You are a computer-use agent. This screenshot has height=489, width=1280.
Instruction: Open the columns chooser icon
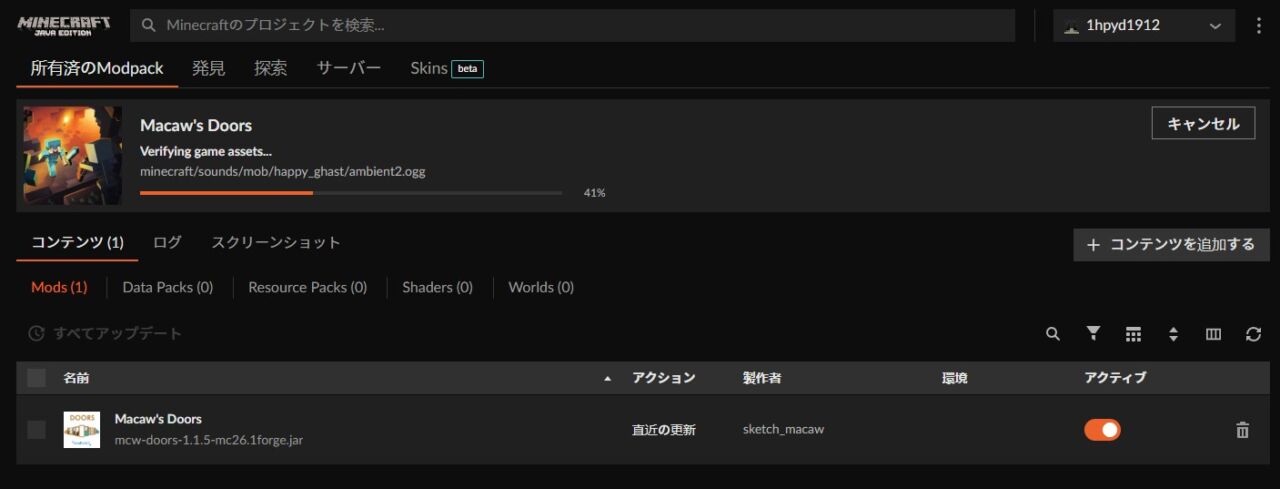1213,334
